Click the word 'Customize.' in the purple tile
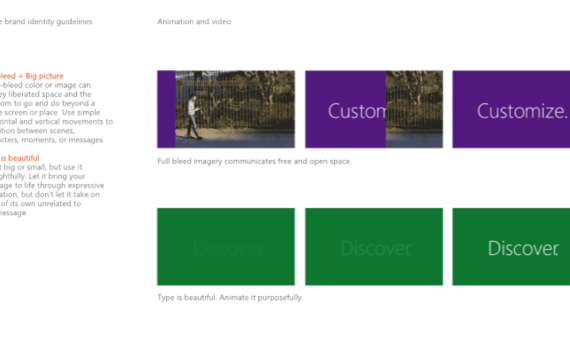 [x=522, y=111]
